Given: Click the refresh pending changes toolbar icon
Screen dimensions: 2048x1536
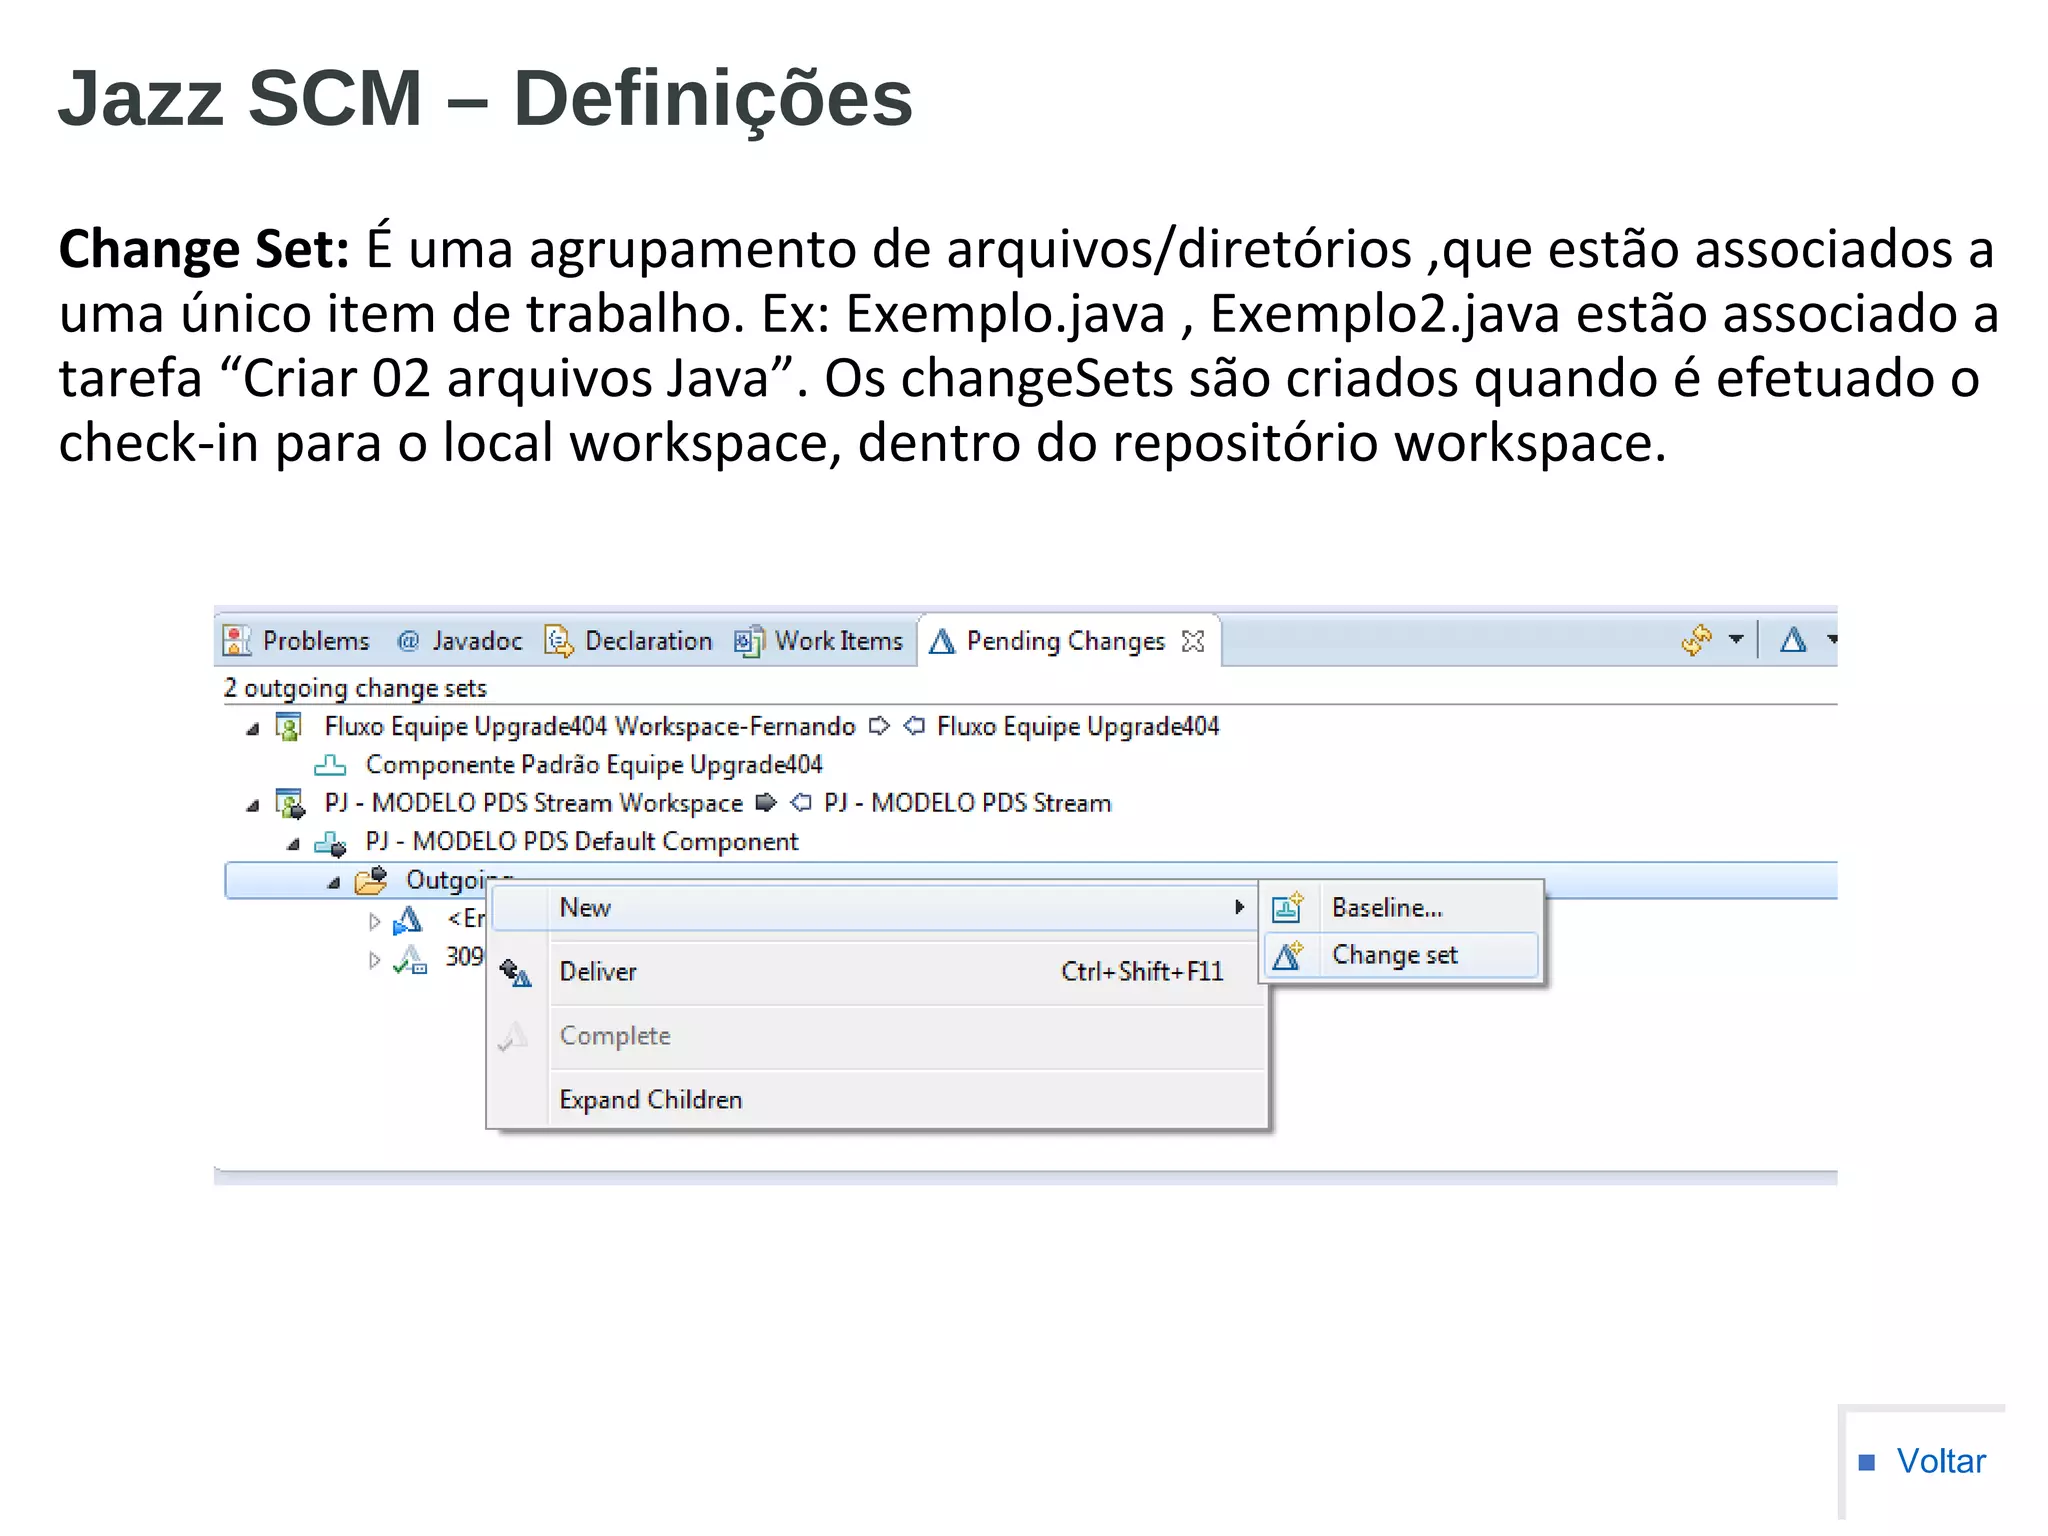Looking at the screenshot, I should click(x=1697, y=639).
